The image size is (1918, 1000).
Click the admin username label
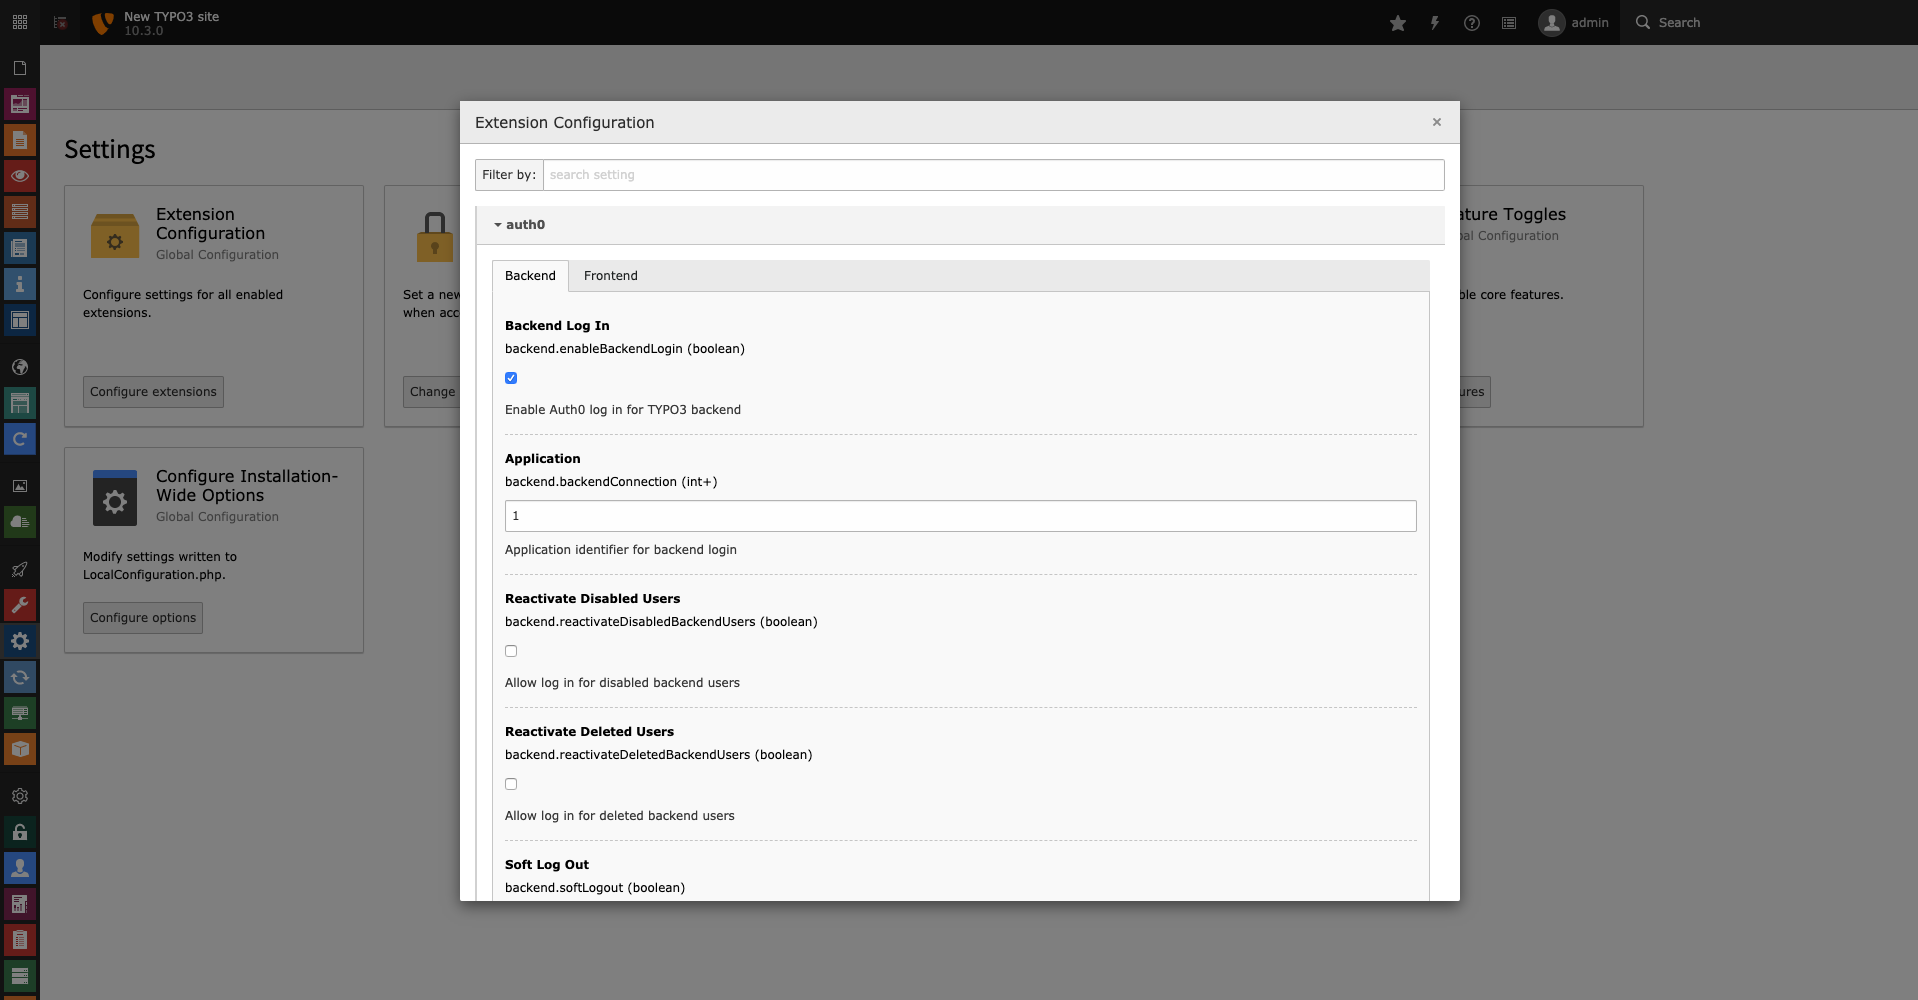[1590, 23]
